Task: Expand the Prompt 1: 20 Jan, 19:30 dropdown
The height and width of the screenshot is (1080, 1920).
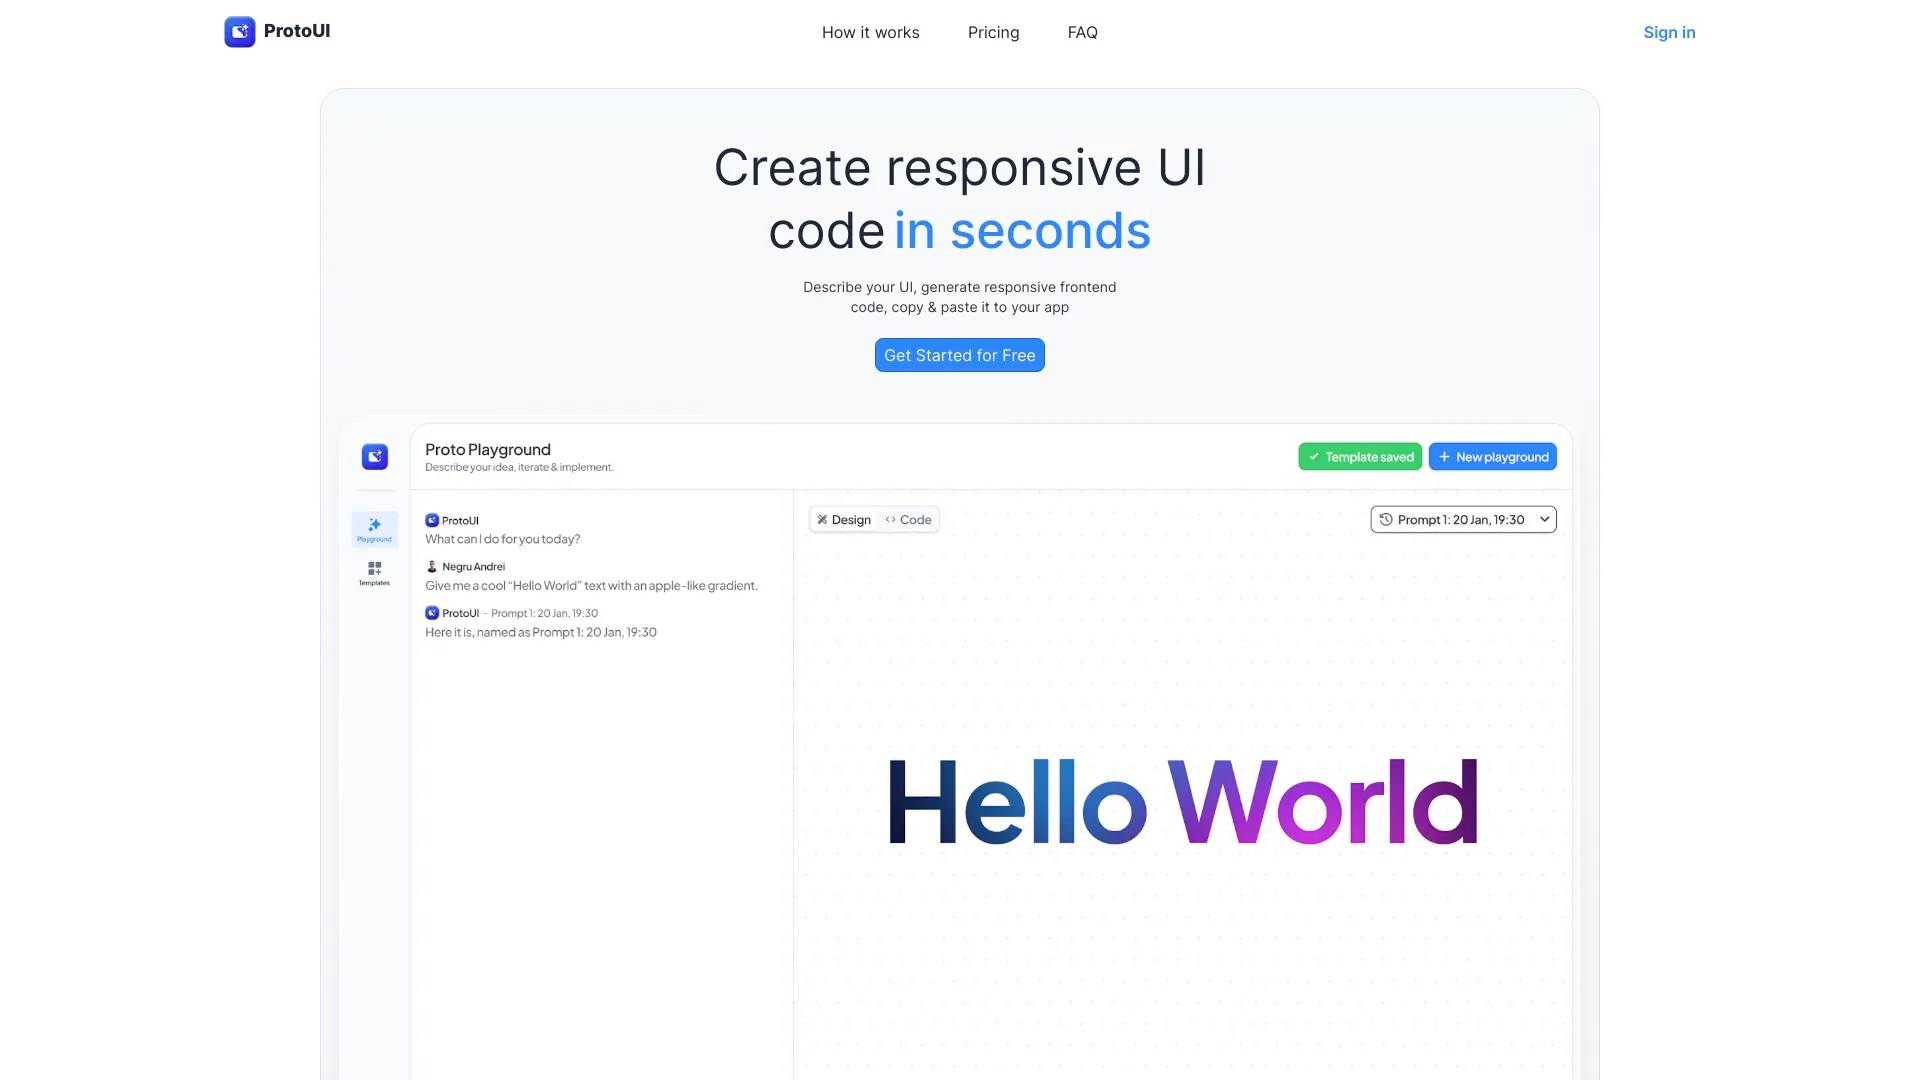Action: coord(1461,518)
